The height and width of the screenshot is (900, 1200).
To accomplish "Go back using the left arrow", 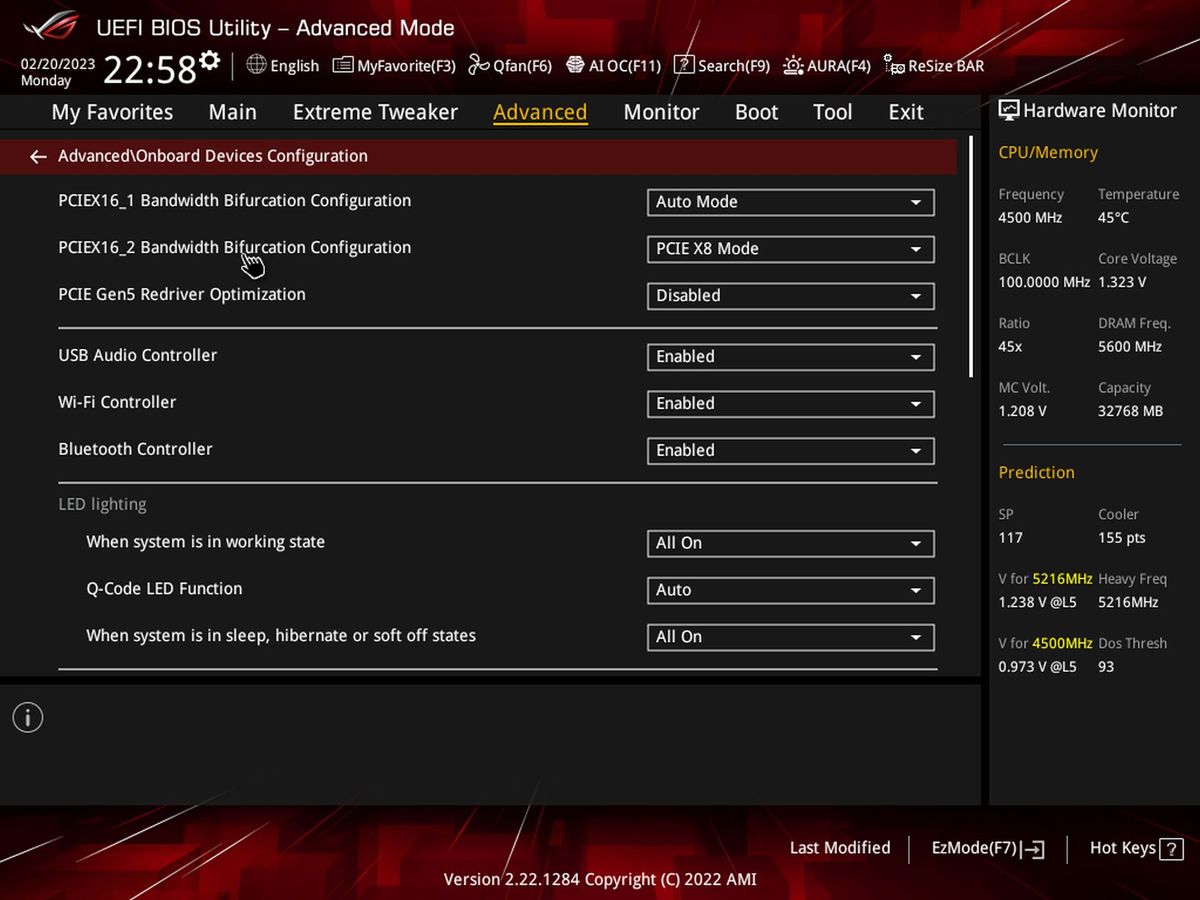I will pos(38,157).
